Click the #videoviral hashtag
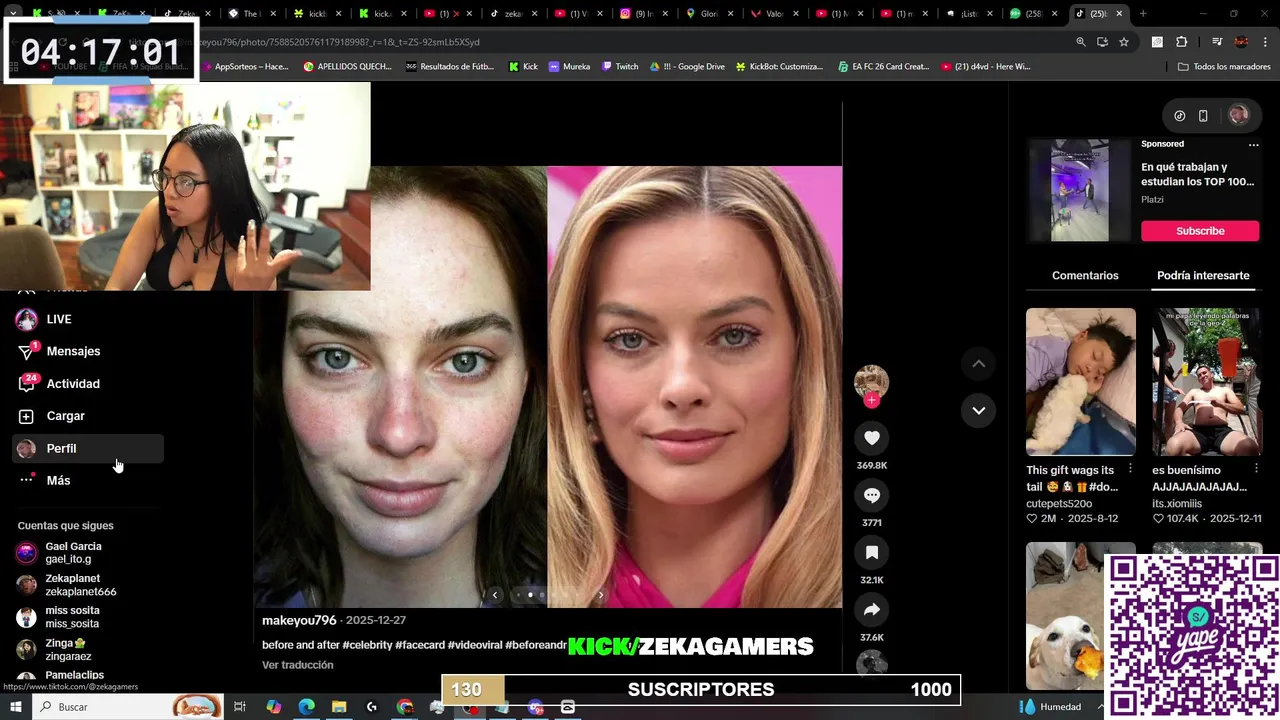 475,645
